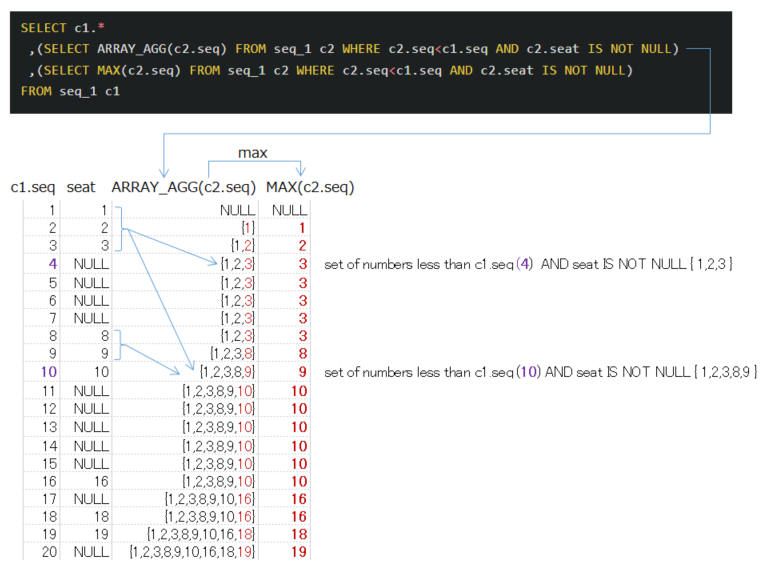This screenshot has width=765, height=566.
Task: Click the seat value 19
Action: (101, 534)
